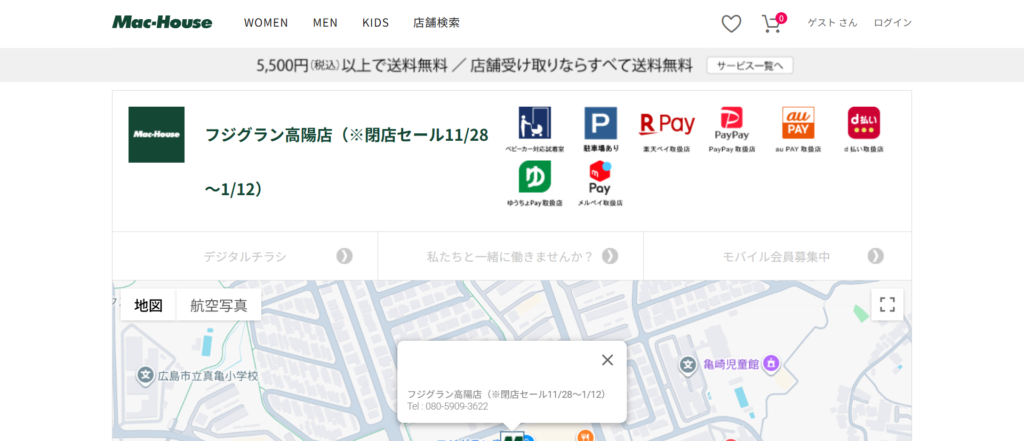
Task: Switch the map to 航空写真 view
Action: click(x=219, y=305)
